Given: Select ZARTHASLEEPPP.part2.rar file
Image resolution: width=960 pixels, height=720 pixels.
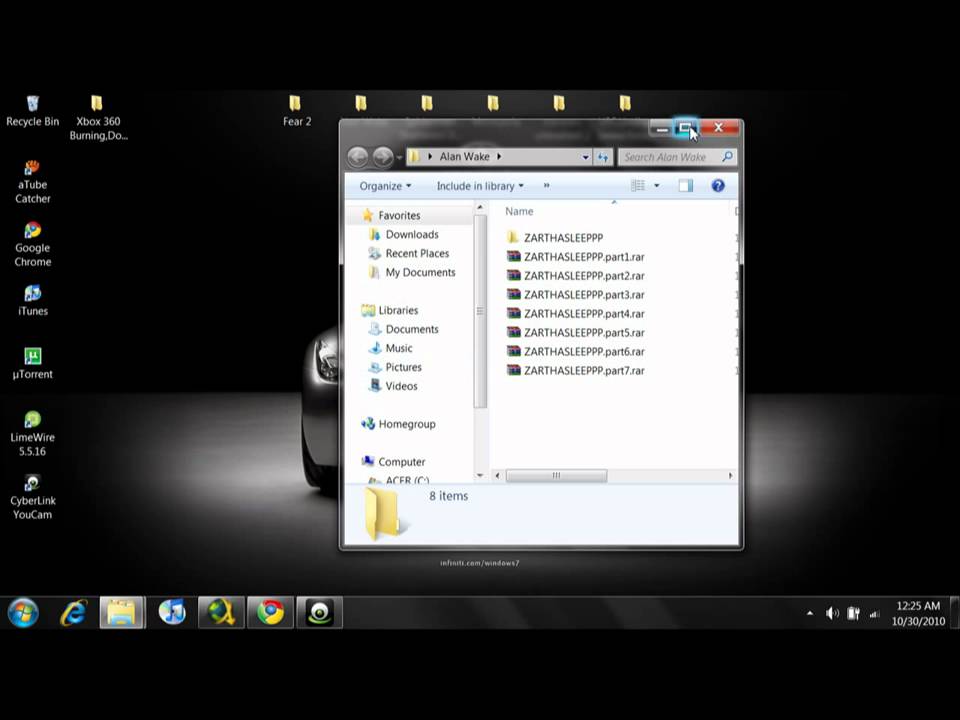Looking at the screenshot, I should [x=583, y=276].
